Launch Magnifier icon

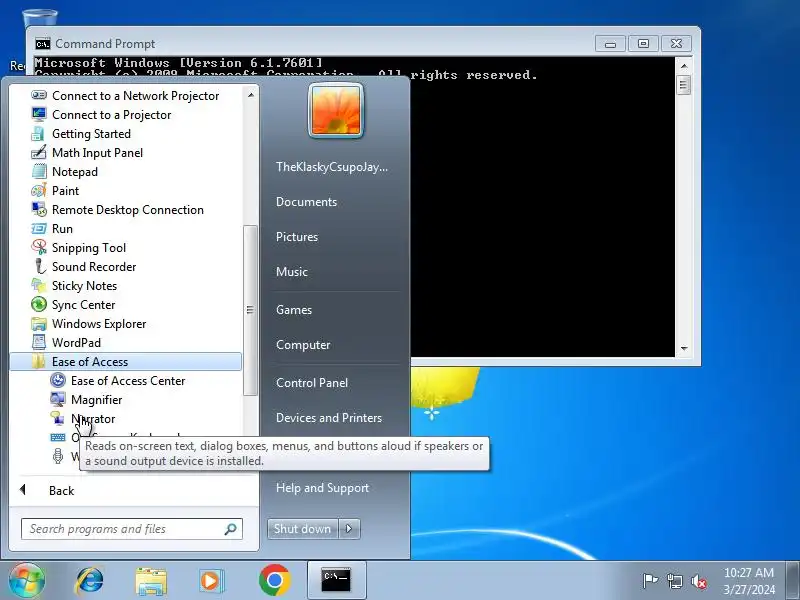(x=58, y=399)
